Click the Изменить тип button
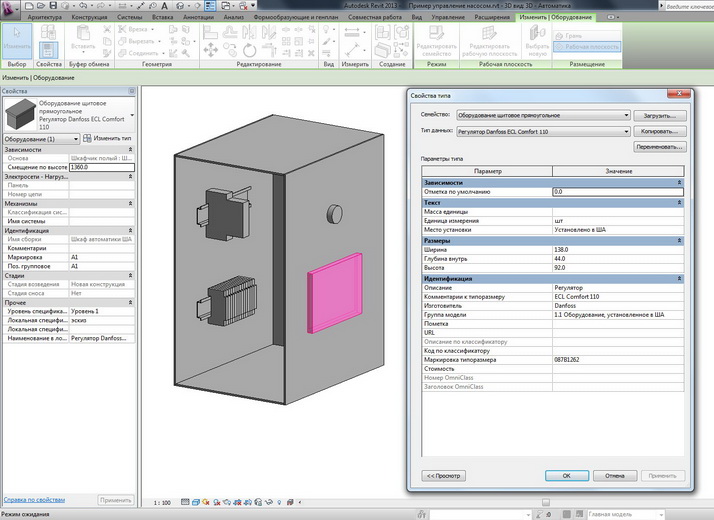 click(108, 138)
